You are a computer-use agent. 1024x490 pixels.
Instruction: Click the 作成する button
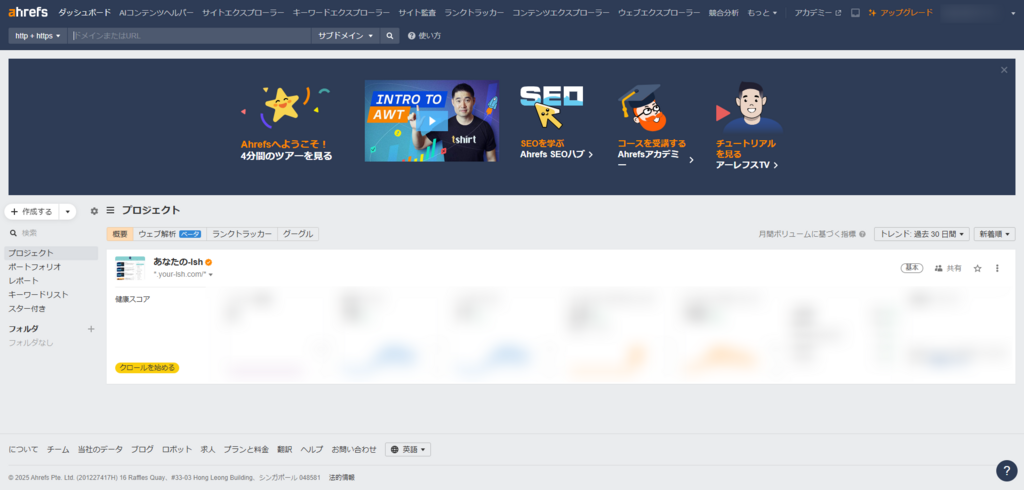pos(31,212)
